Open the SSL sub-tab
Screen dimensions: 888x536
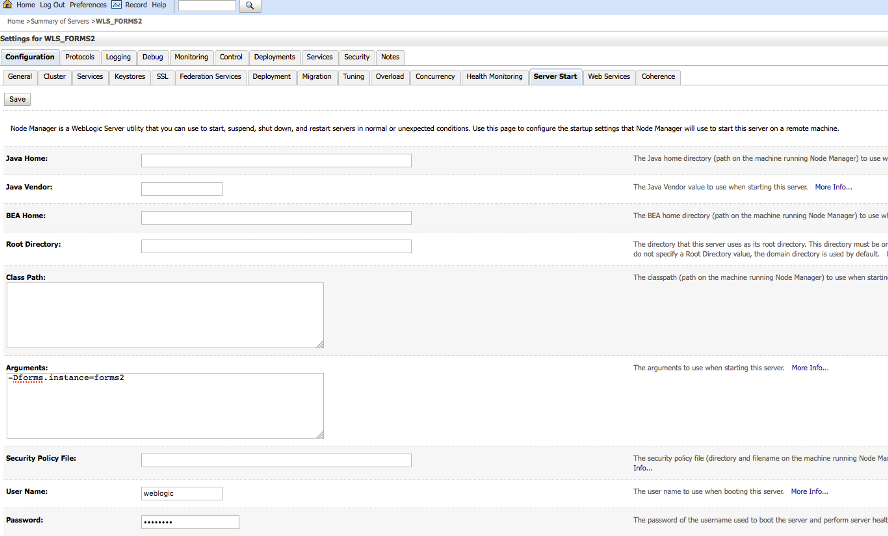pyautogui.click(x=163, y=77)
